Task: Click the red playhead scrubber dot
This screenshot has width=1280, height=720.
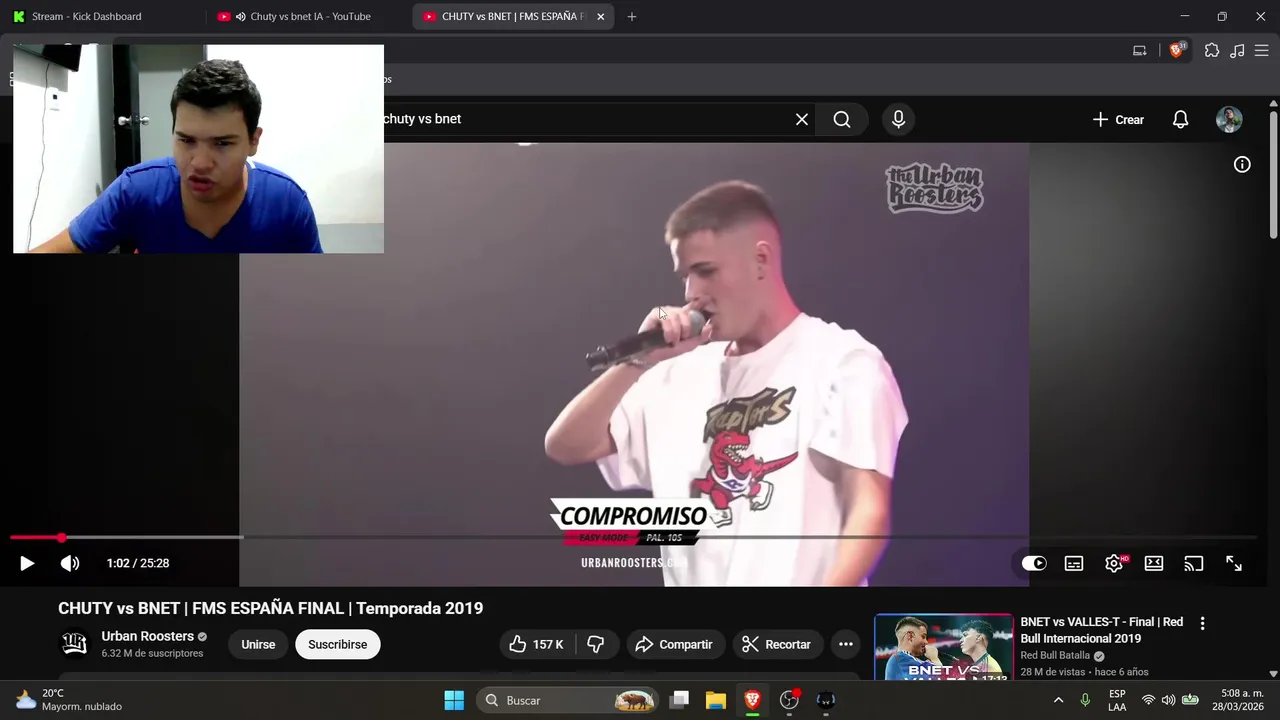Action: click(x=62, y=538)
